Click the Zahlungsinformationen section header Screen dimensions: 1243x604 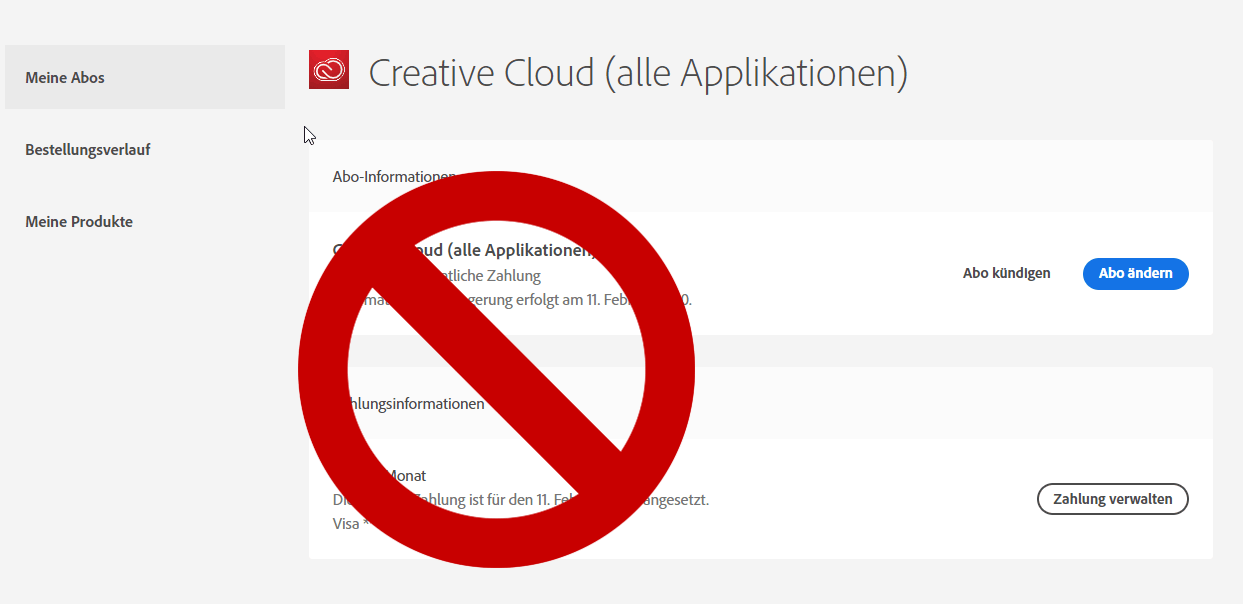click(420, 404)
